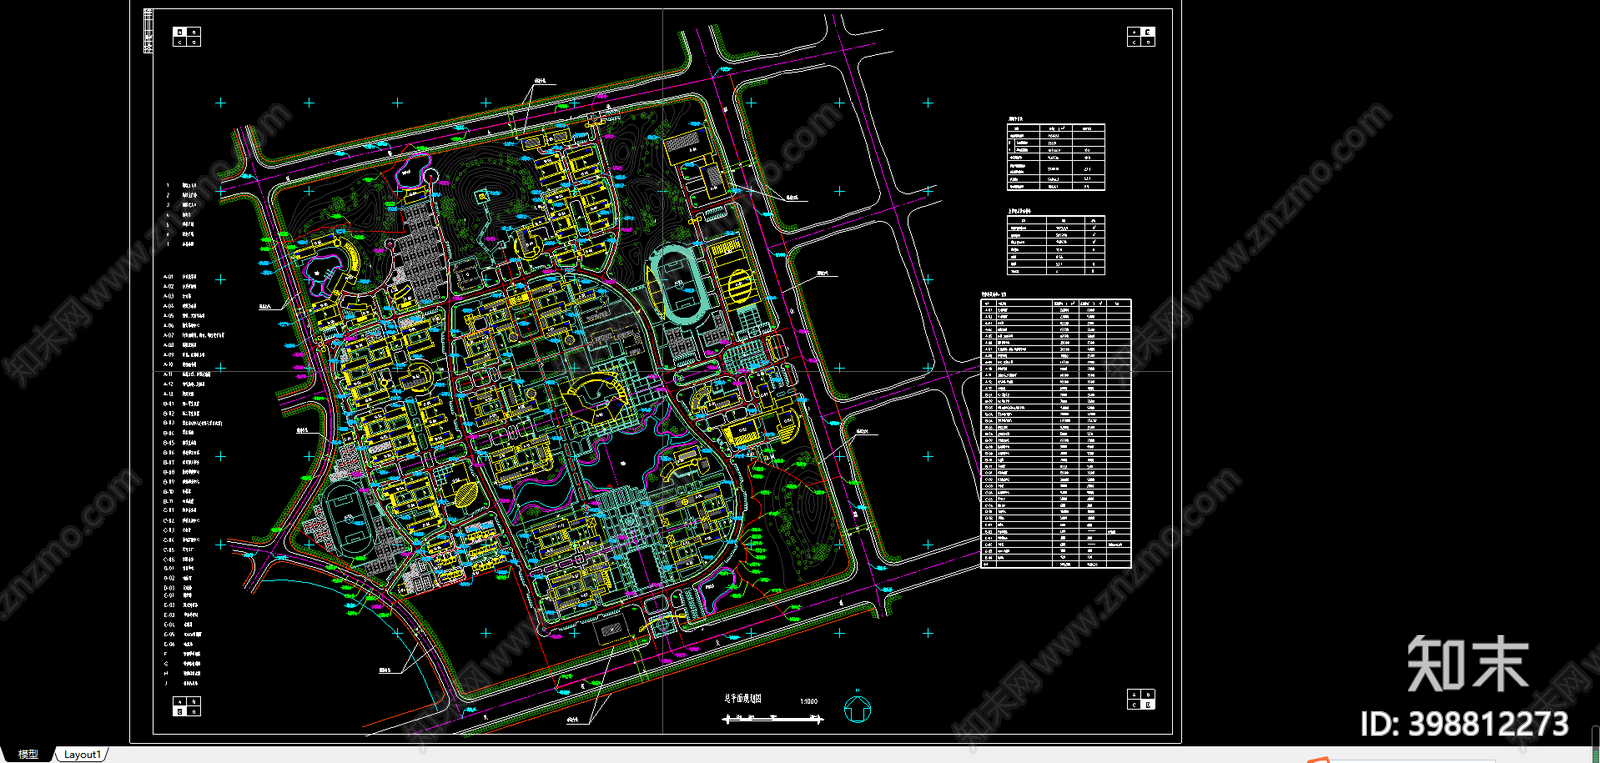This screenshot has width=1600, height=763.
Task: Select the key-plan grid in the sheet's bottom-left corner
Action: click(187, 706)
